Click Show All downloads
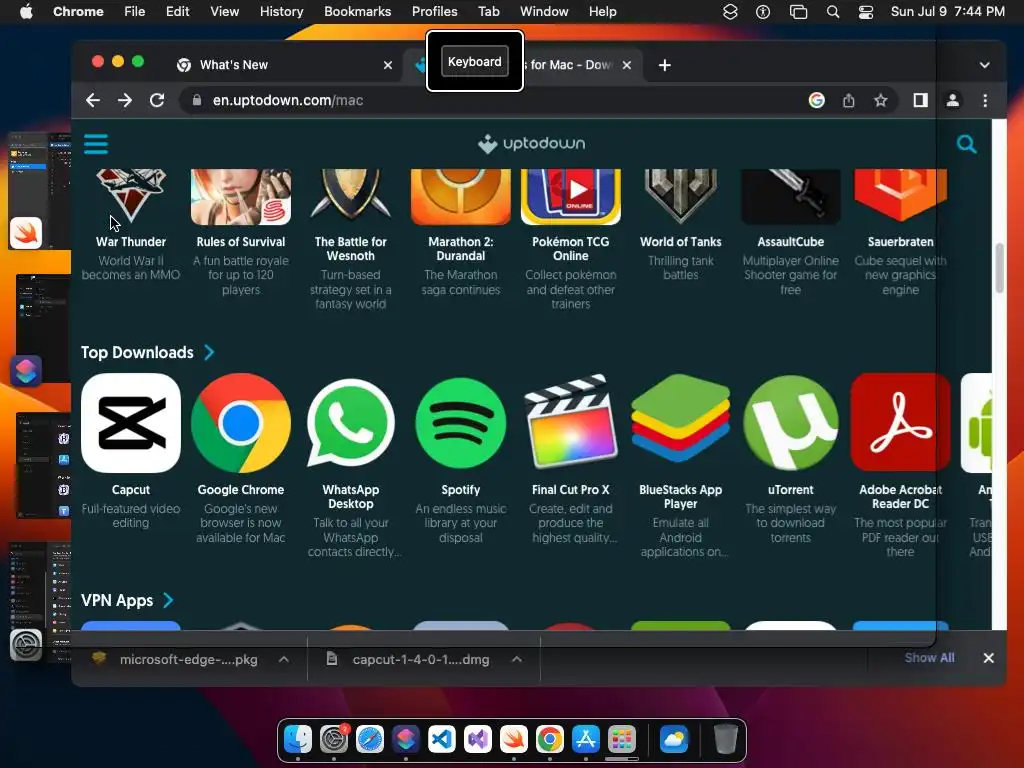Image resolution: width=1024 pixels, height=768 pixels. [x=929, y=658]
